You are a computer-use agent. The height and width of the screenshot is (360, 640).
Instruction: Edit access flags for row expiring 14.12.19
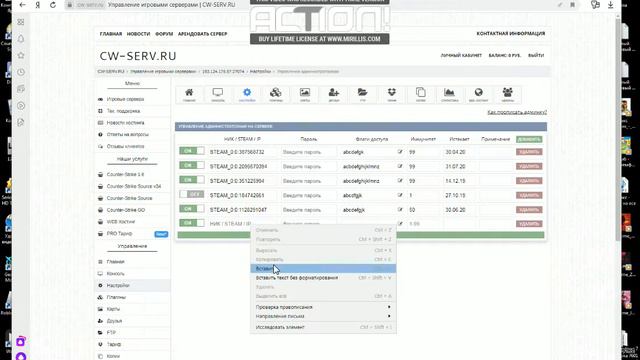400,180
